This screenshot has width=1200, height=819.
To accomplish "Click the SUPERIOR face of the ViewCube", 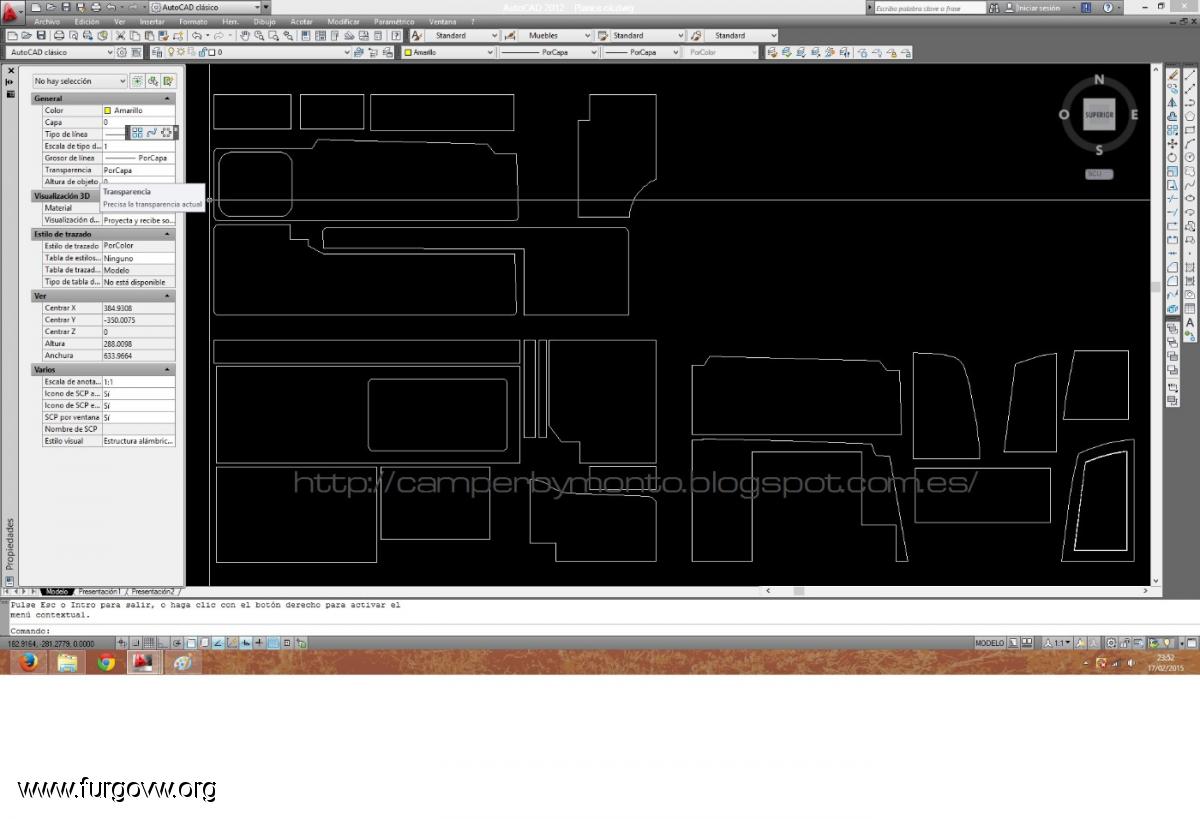I will tap(1099, 115).
